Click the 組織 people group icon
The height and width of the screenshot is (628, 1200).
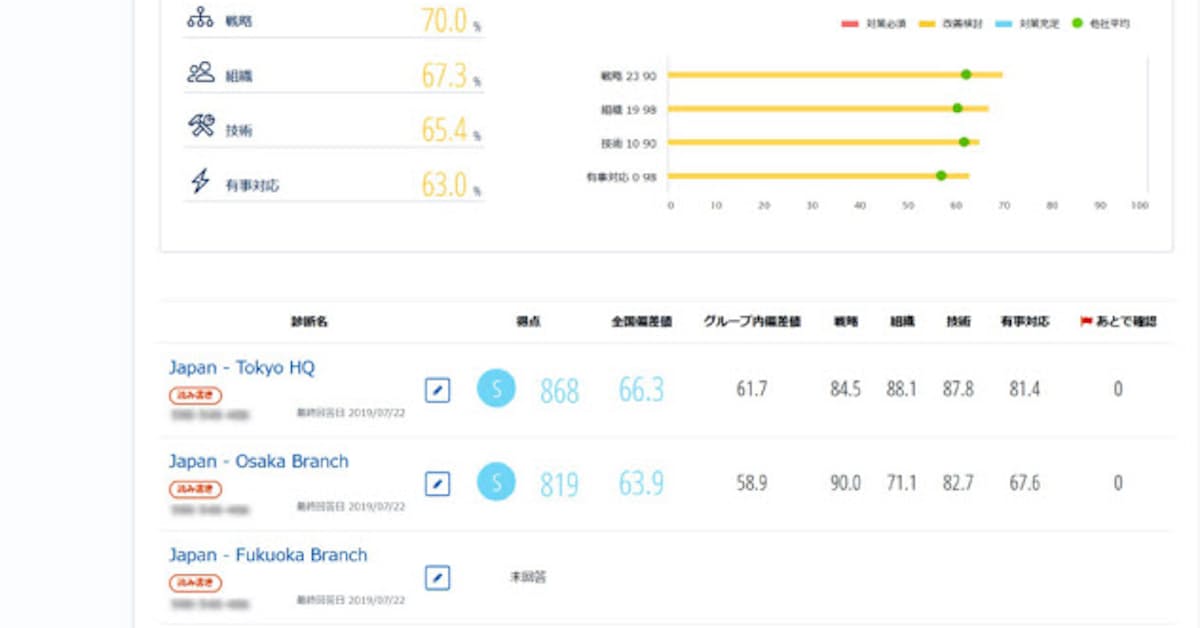(201, 72)
